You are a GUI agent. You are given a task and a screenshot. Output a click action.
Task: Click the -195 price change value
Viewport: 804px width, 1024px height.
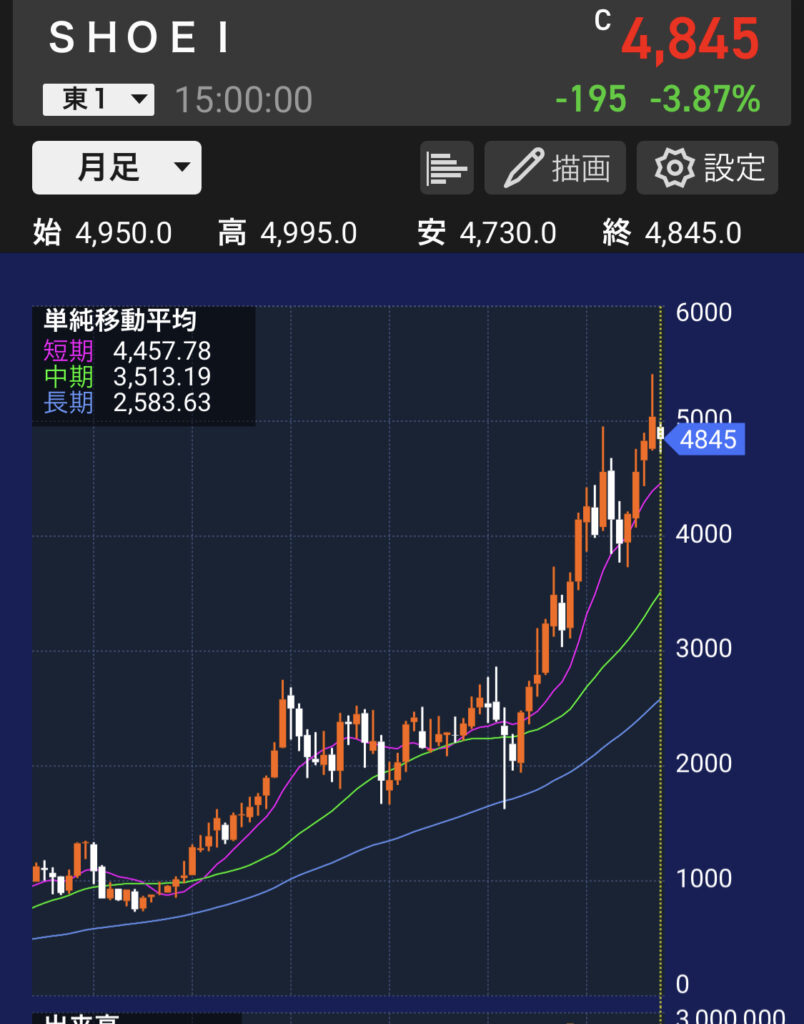[590, 99]
